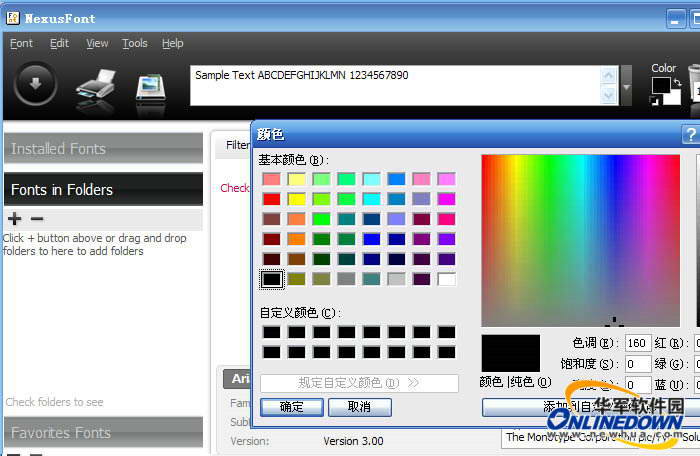
Task: Open the Tools menu
Action: pos(135,43)
